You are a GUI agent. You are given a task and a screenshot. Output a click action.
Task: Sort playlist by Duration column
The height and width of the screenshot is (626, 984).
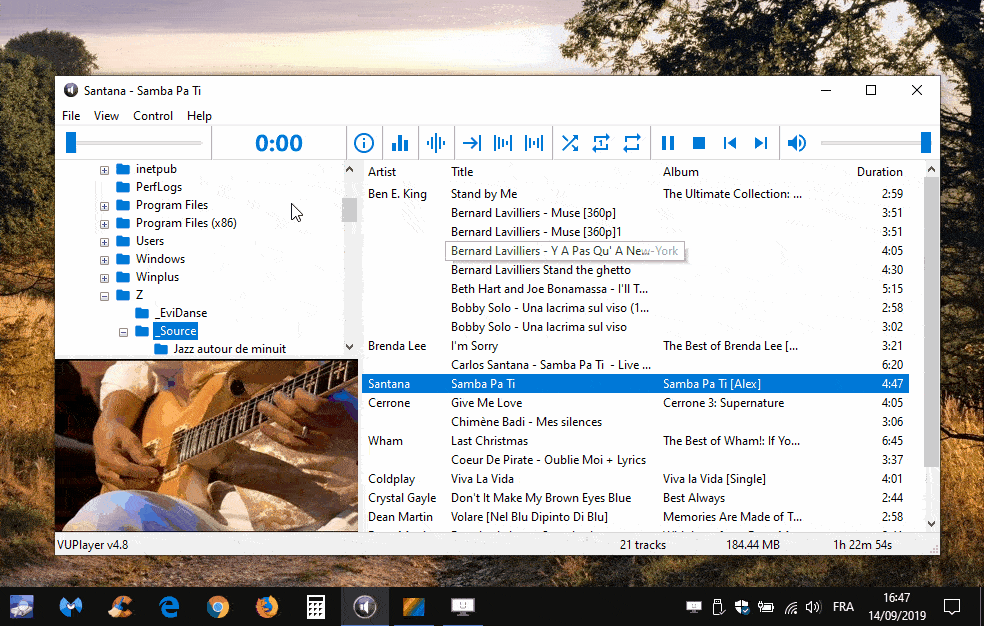pos(880,172)
